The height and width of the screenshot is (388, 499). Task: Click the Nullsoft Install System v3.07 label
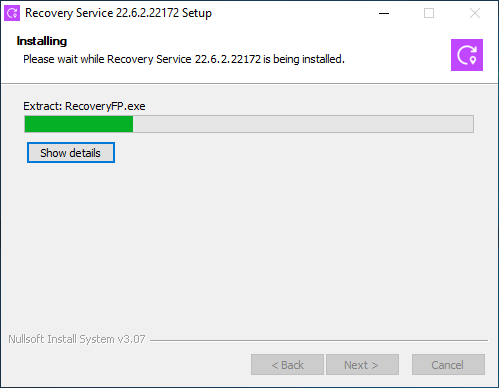coord(77,339)
